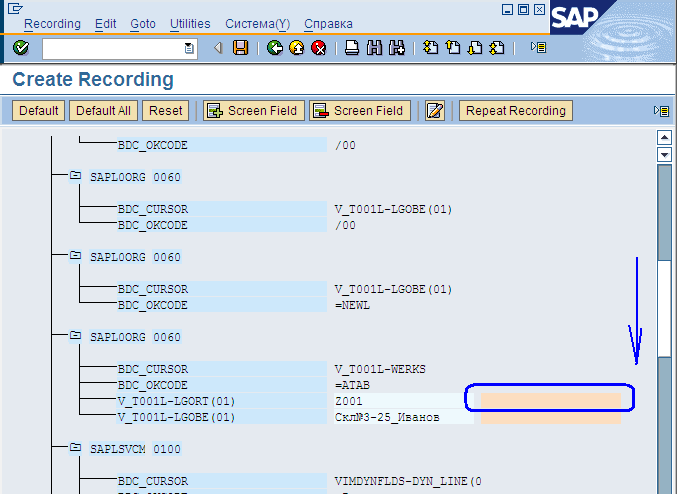Image resolution: width=677 pixels, height=494 pixels.
Task: Click the green Back arrow icon
Action: pyautogui.click(x=274, y=47)
